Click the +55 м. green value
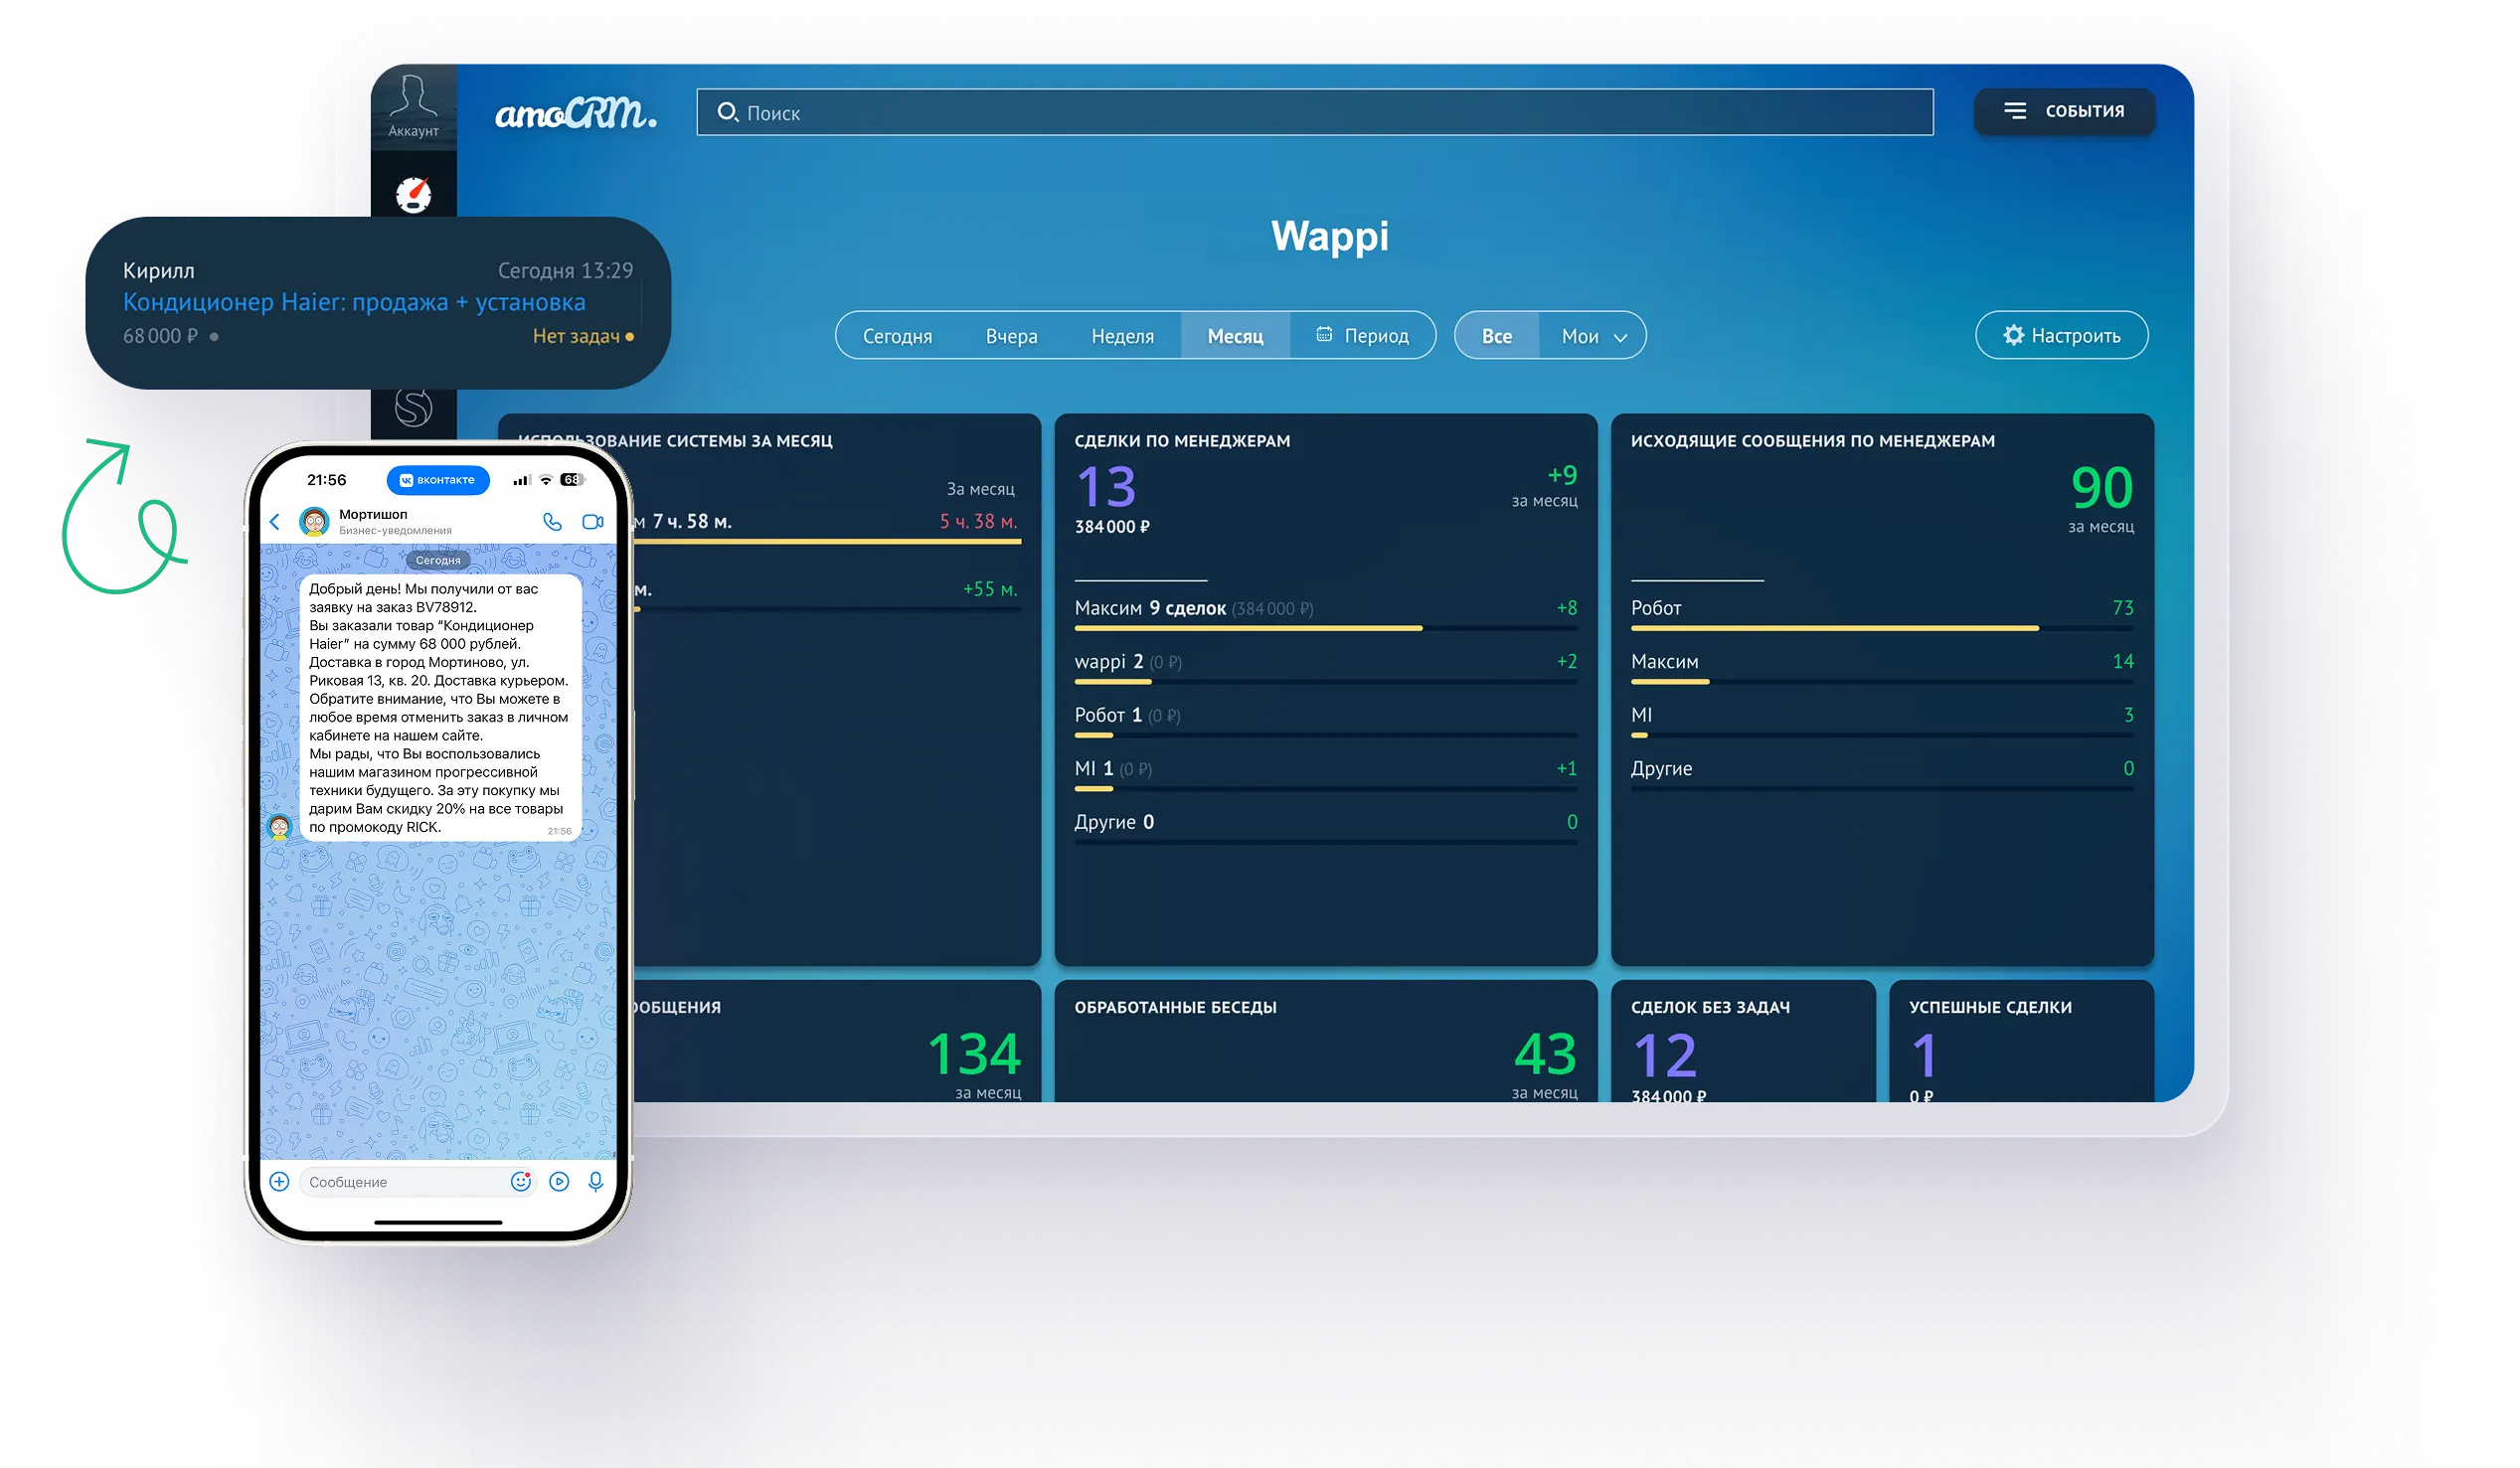This screenshot has height=1468, width=2520. click(990, 589)
